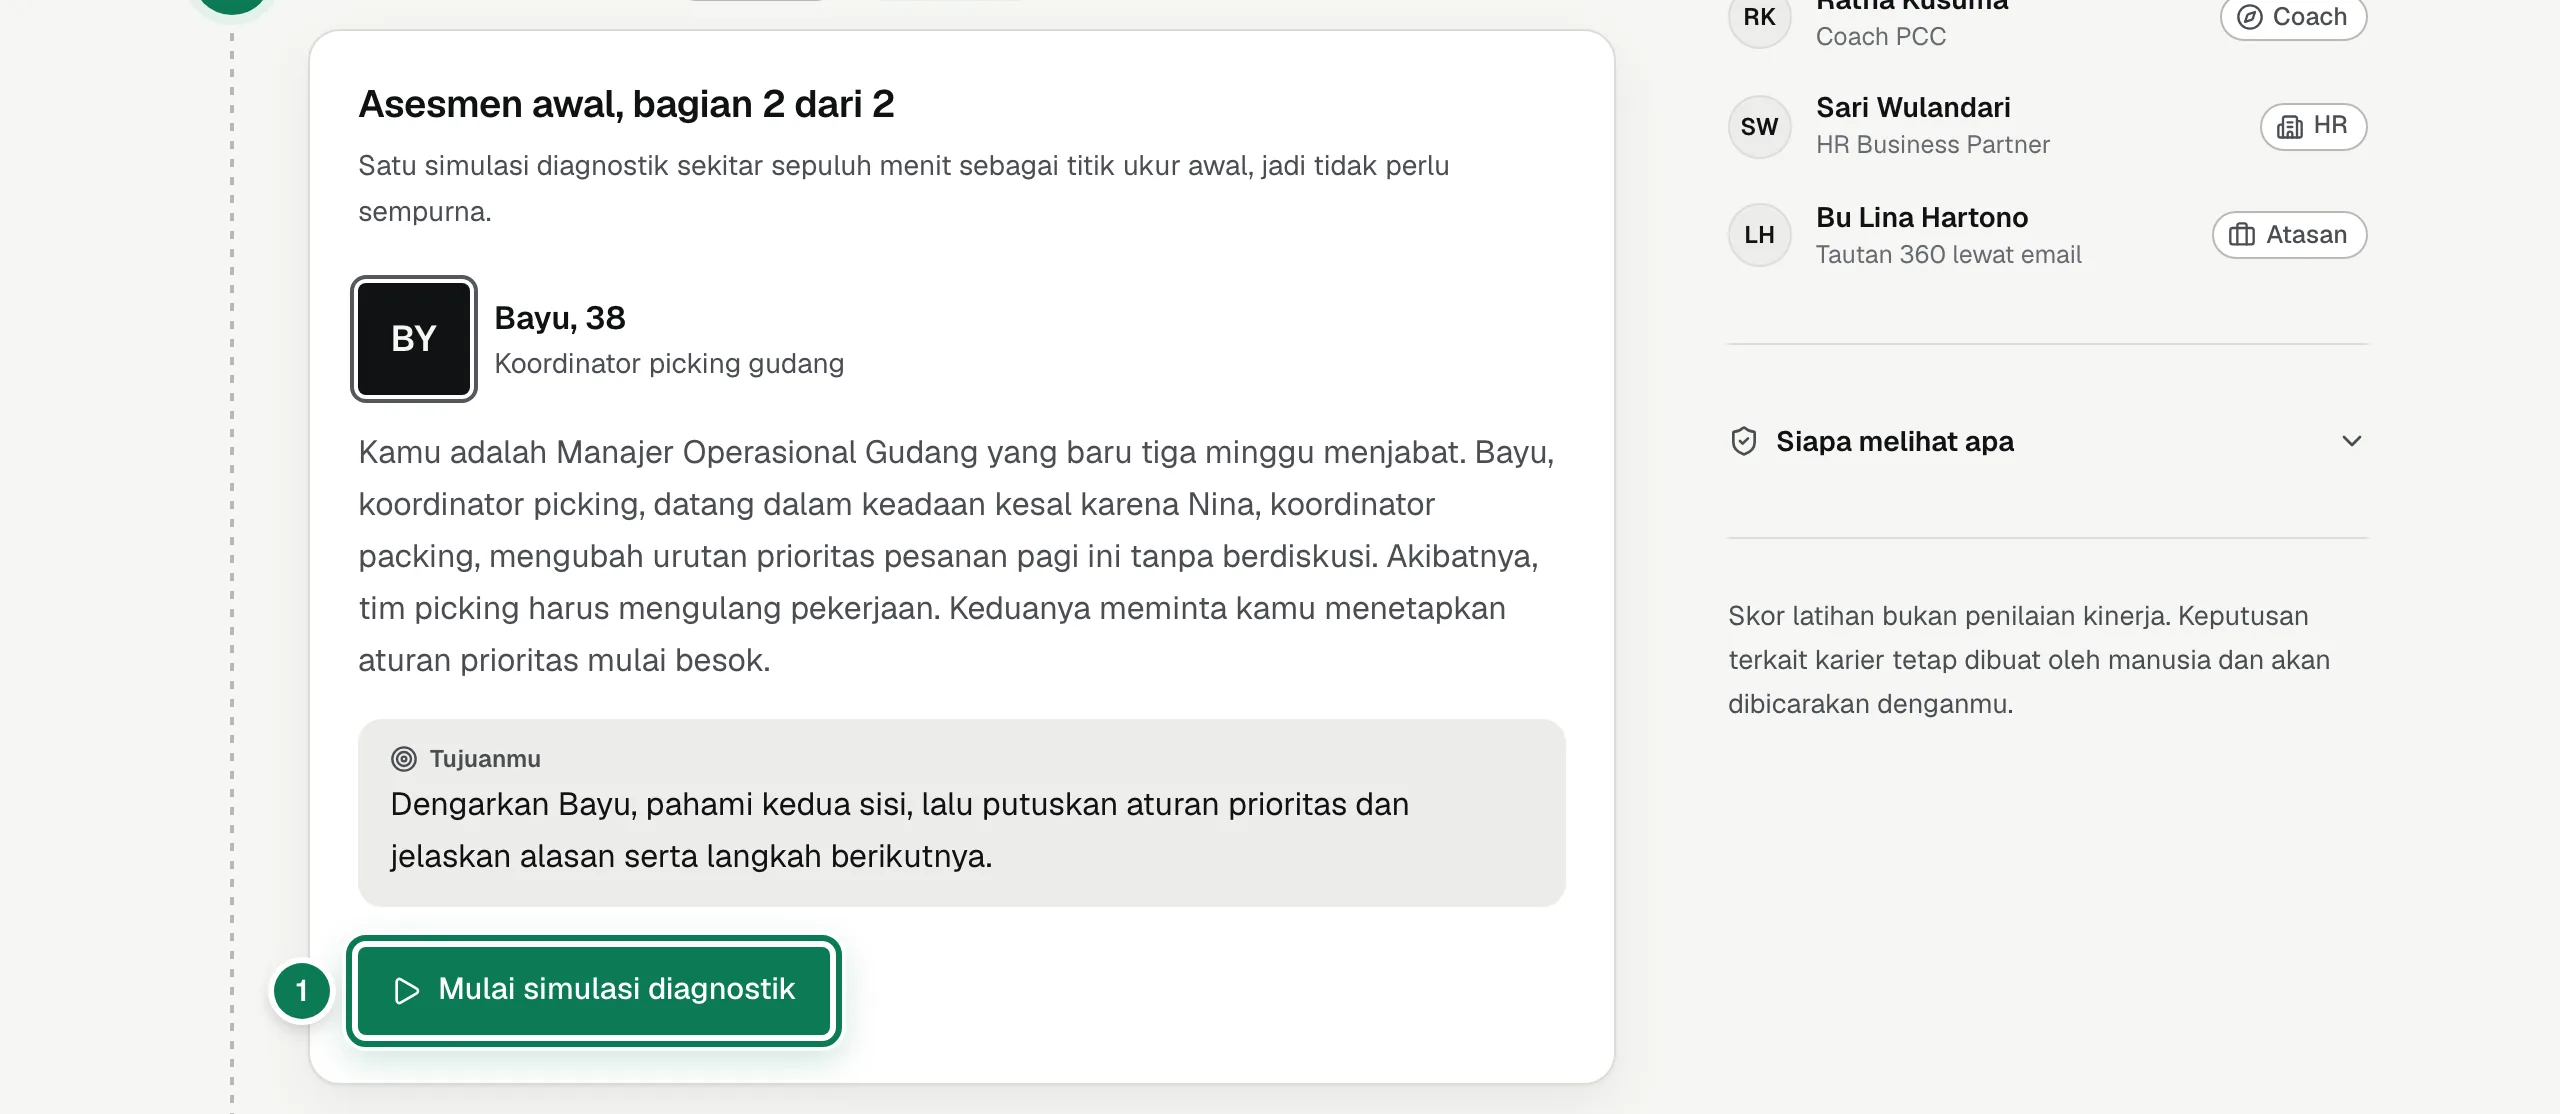This screenshot has height=1114, width=2560.
Task: Click the RK avatar of the coach
Action: 1759,17
